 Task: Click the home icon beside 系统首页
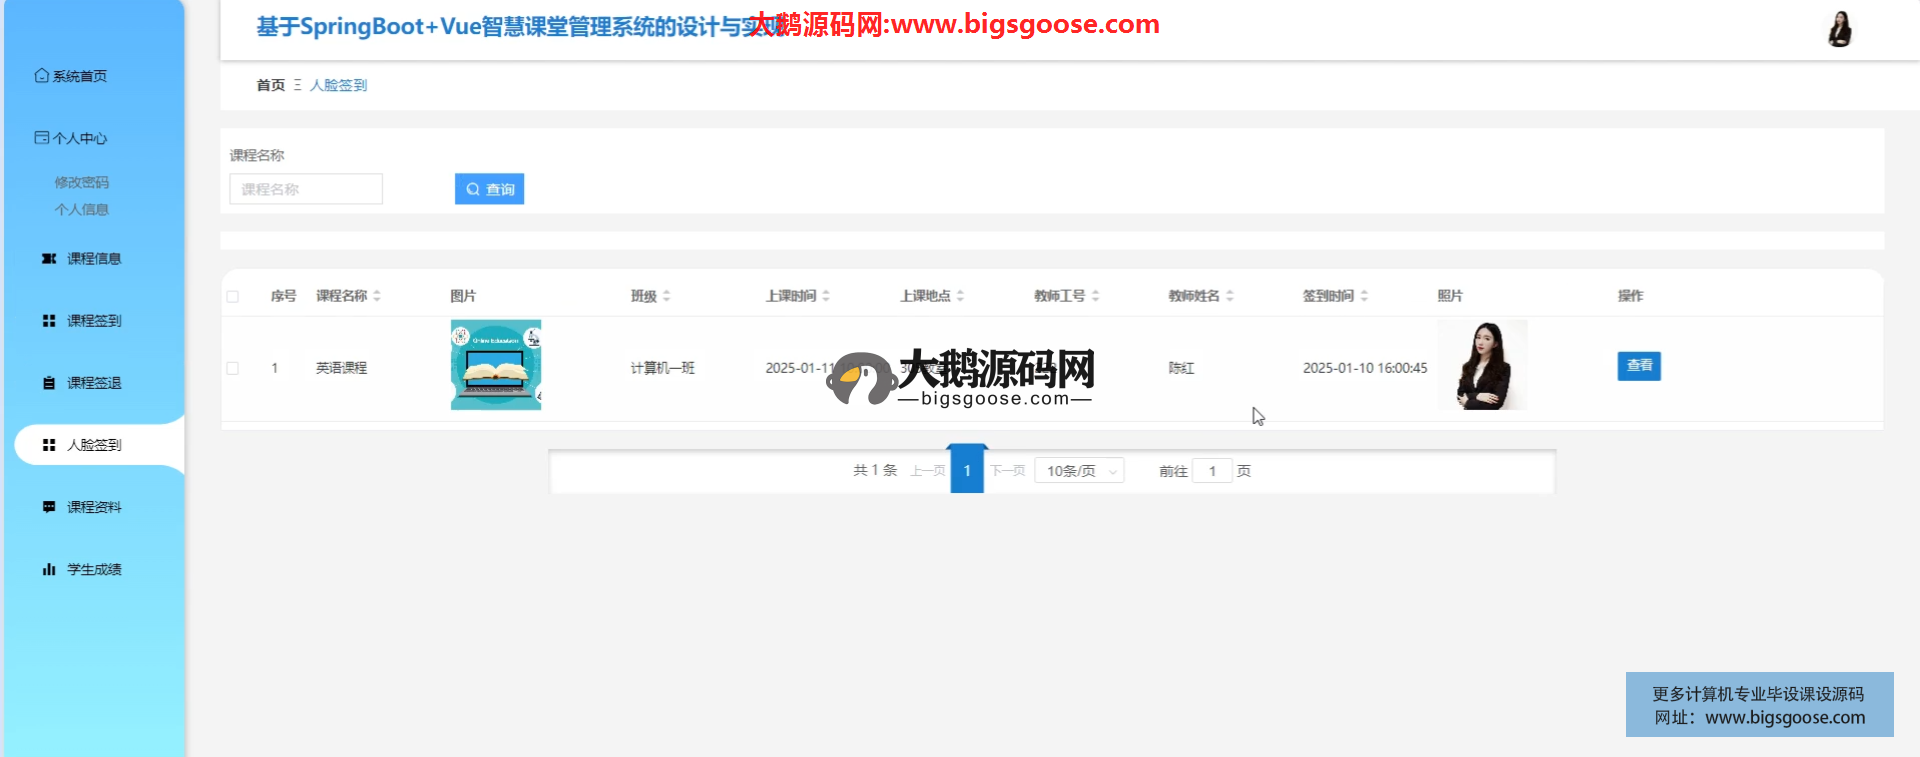coord(41,76)
